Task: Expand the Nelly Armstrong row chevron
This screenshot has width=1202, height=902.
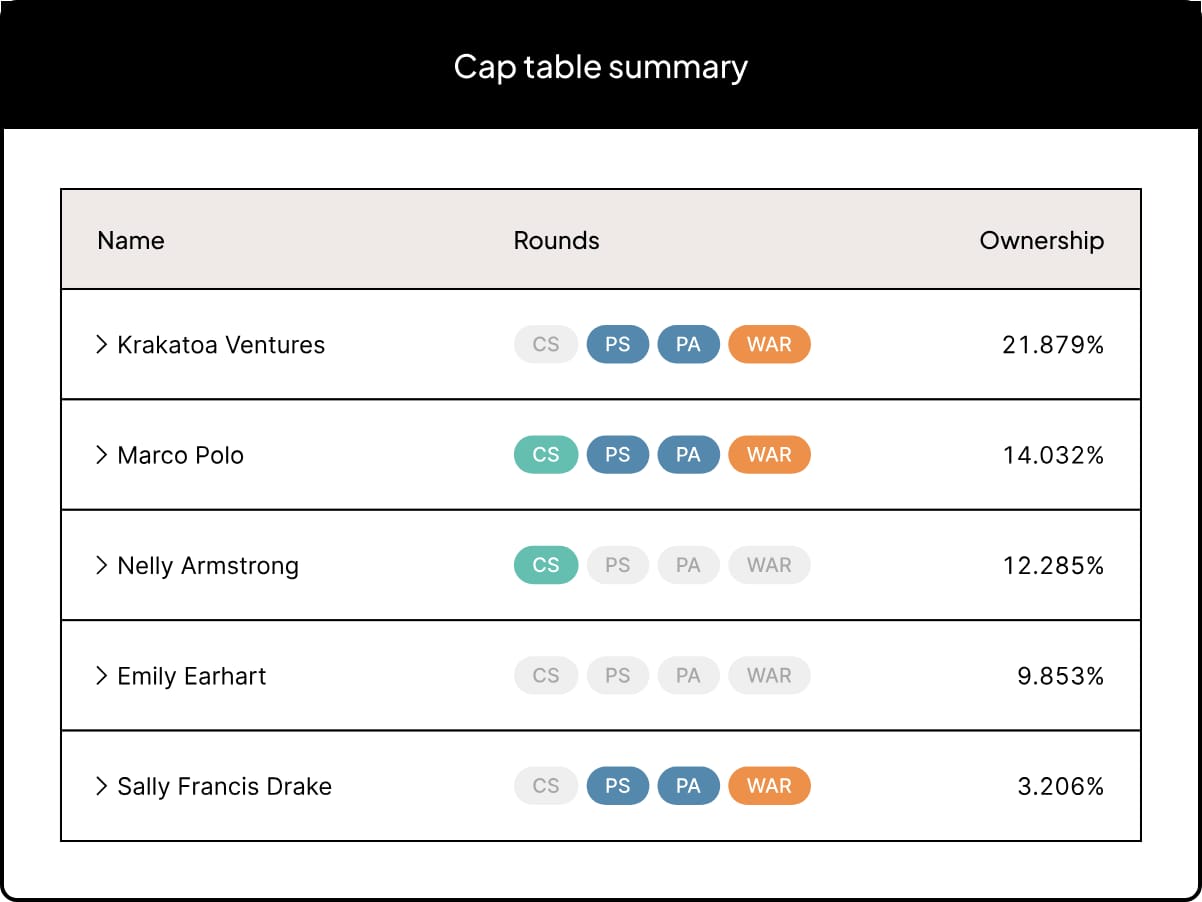Action: click(x=101, y=565)
